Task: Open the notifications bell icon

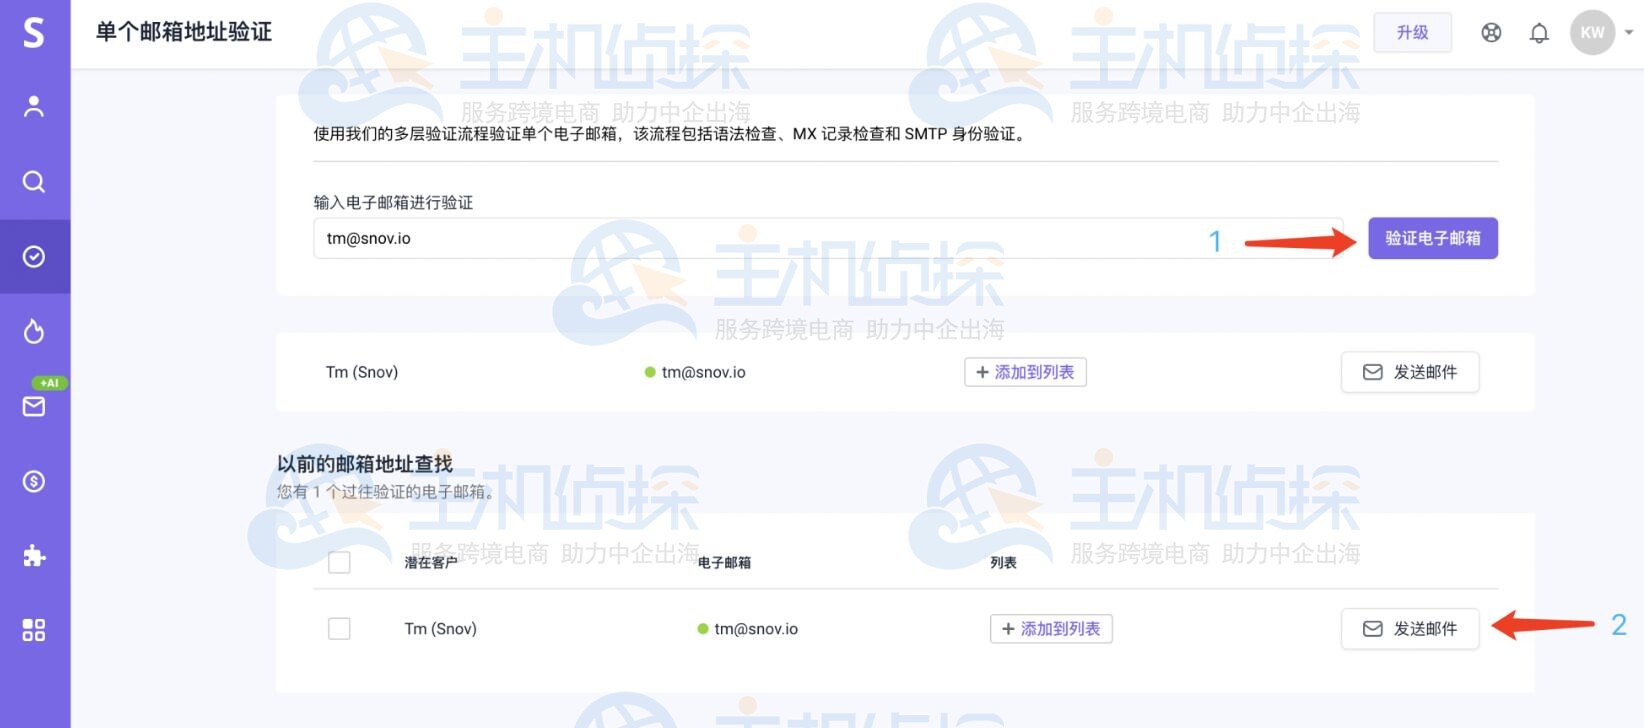Action: tap(1539, 33)
